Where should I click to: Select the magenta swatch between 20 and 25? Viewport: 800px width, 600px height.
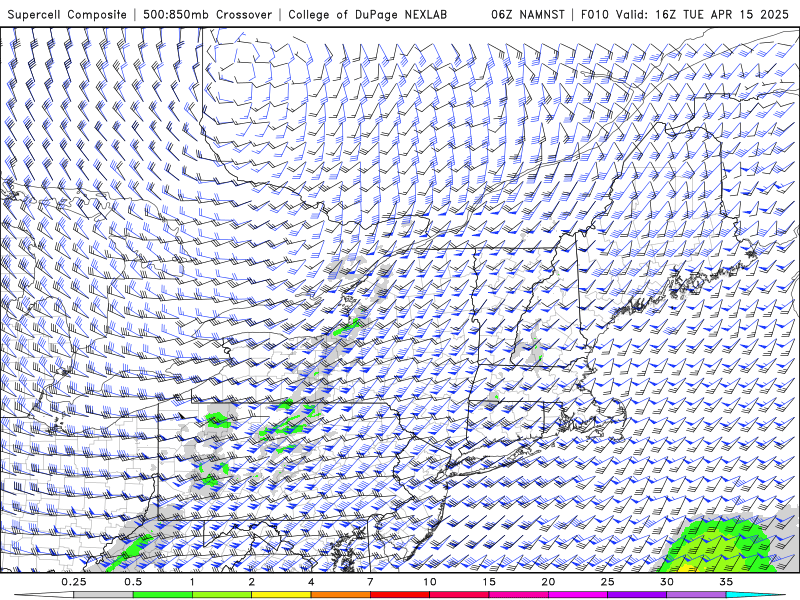(578, 595)
